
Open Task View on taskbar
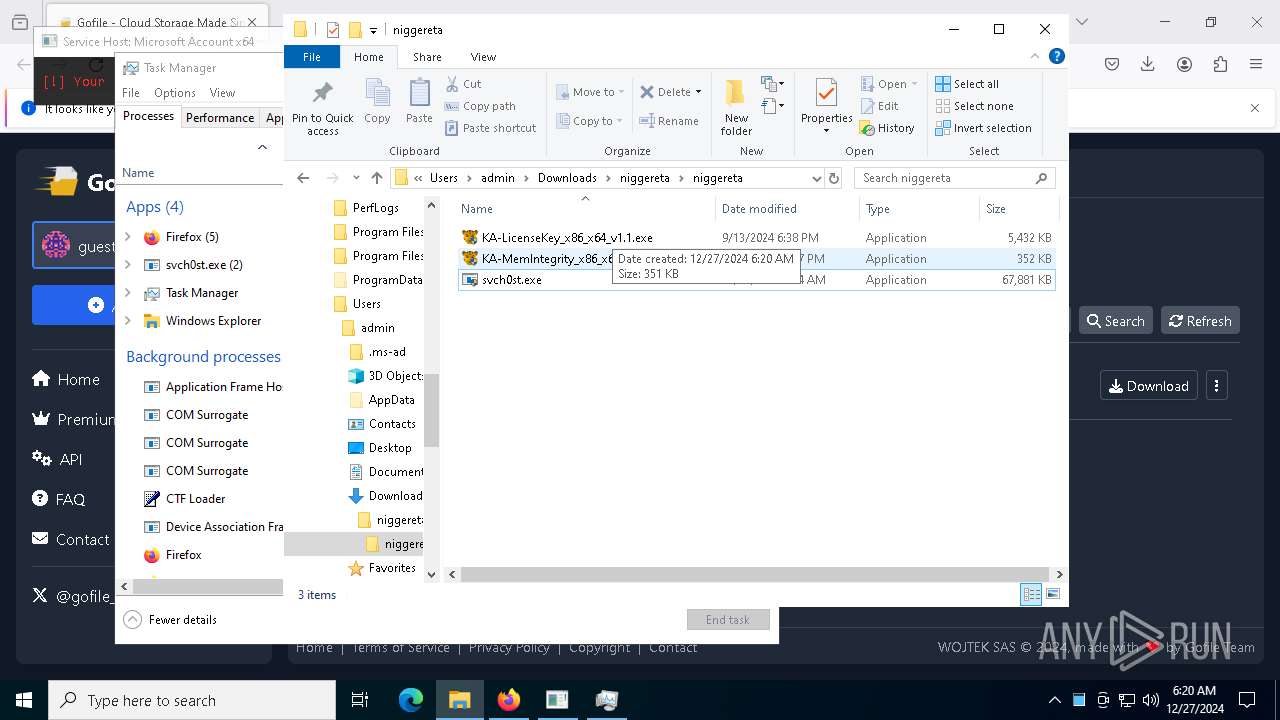[x=360, y=700]
